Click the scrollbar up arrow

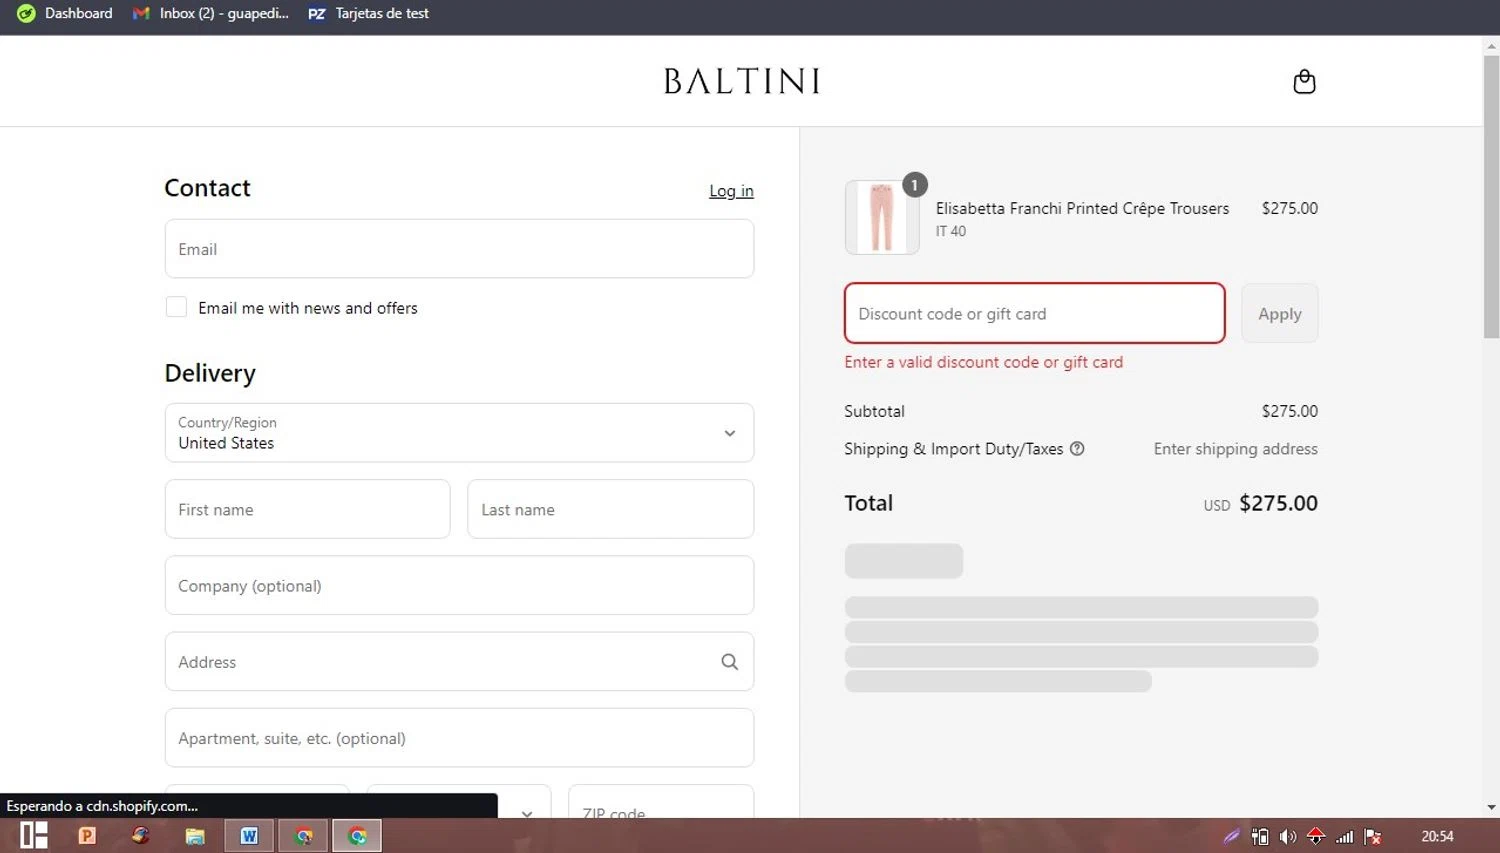pos(1491,46)
